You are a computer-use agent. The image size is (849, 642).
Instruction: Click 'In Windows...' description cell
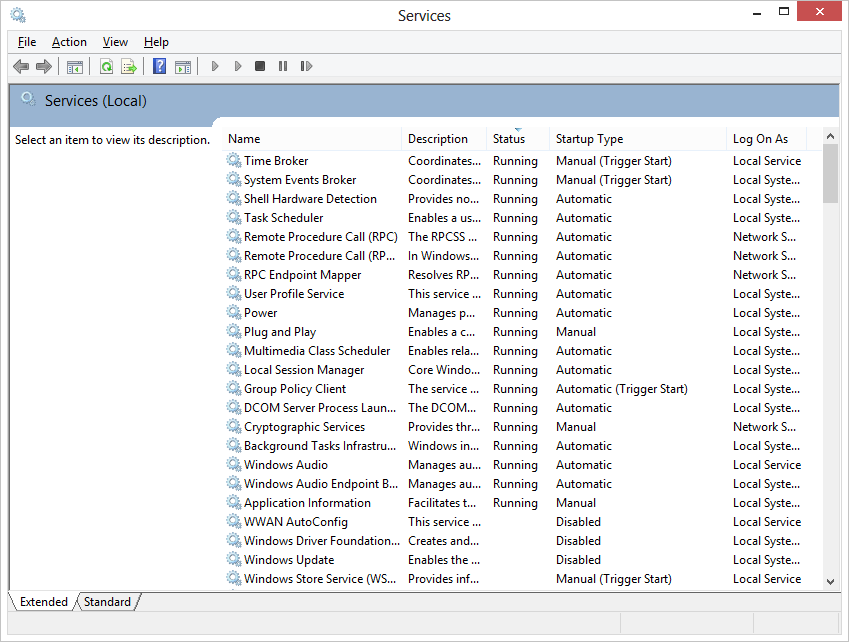tap(443, 256)
